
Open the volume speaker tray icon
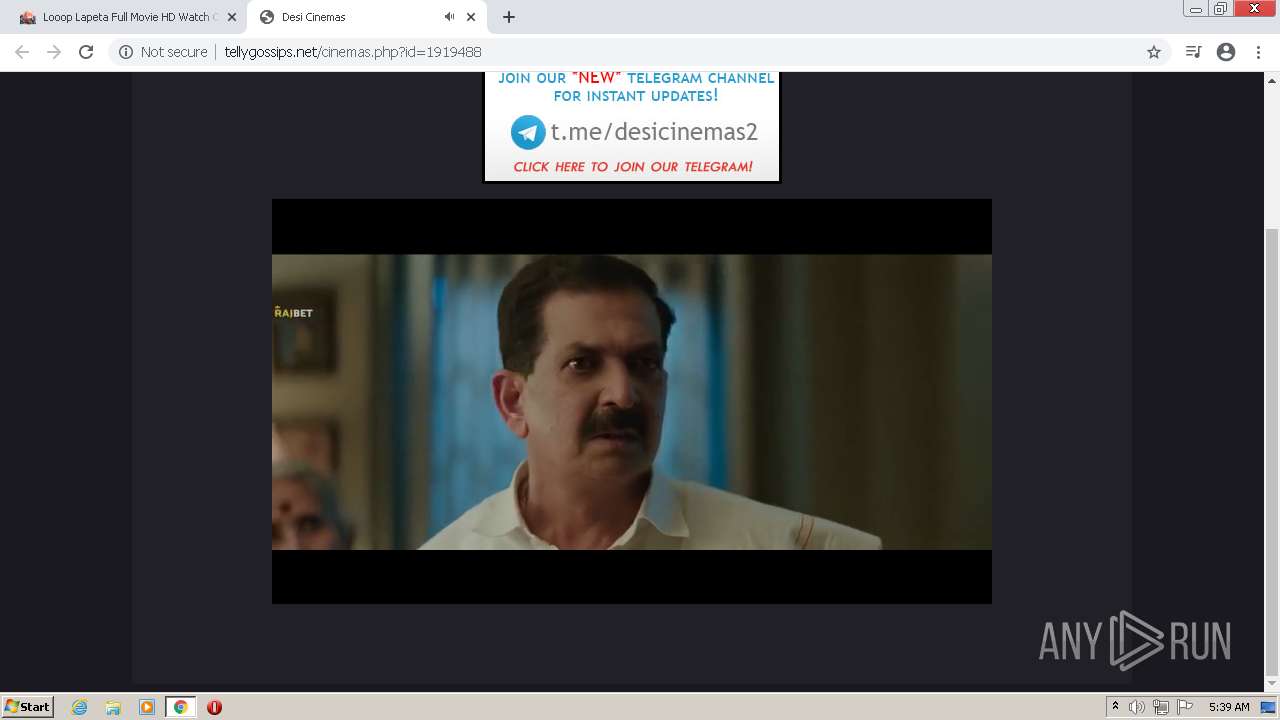1137,707
